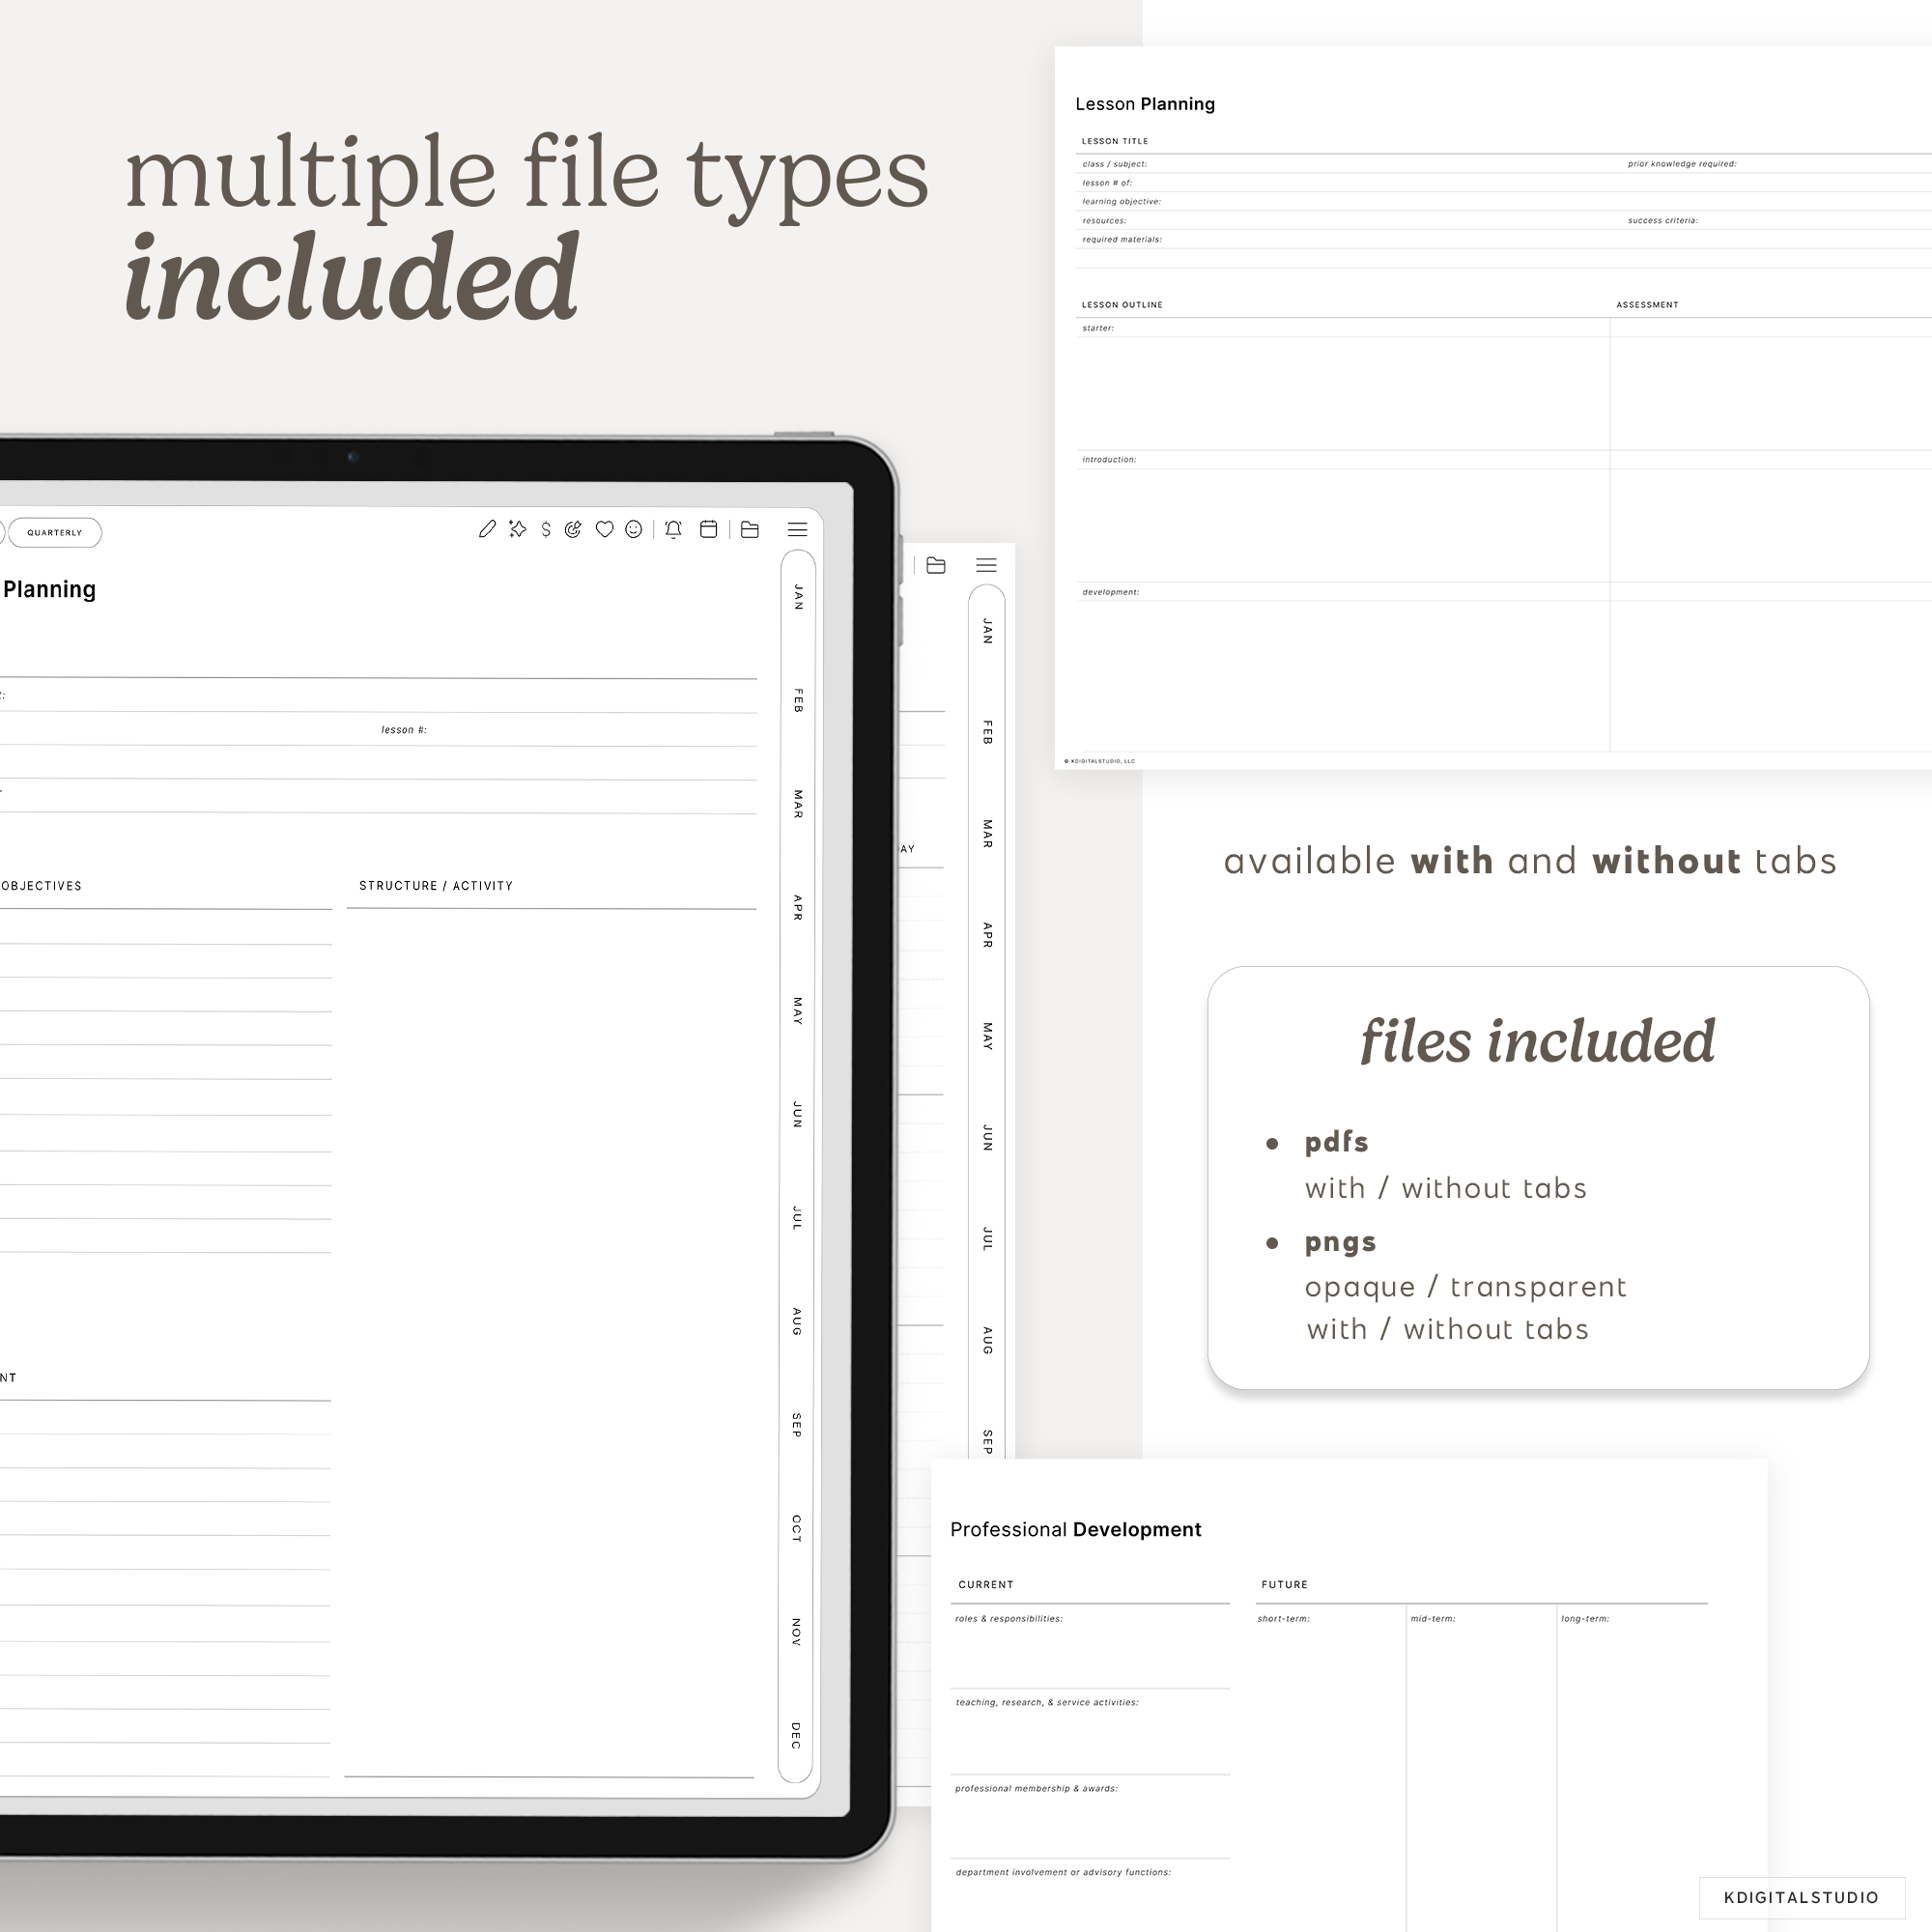This screenshot has width=1932, height=1932.
Task: Open the smiley mood tracker icon
Action: coord(634,530)
